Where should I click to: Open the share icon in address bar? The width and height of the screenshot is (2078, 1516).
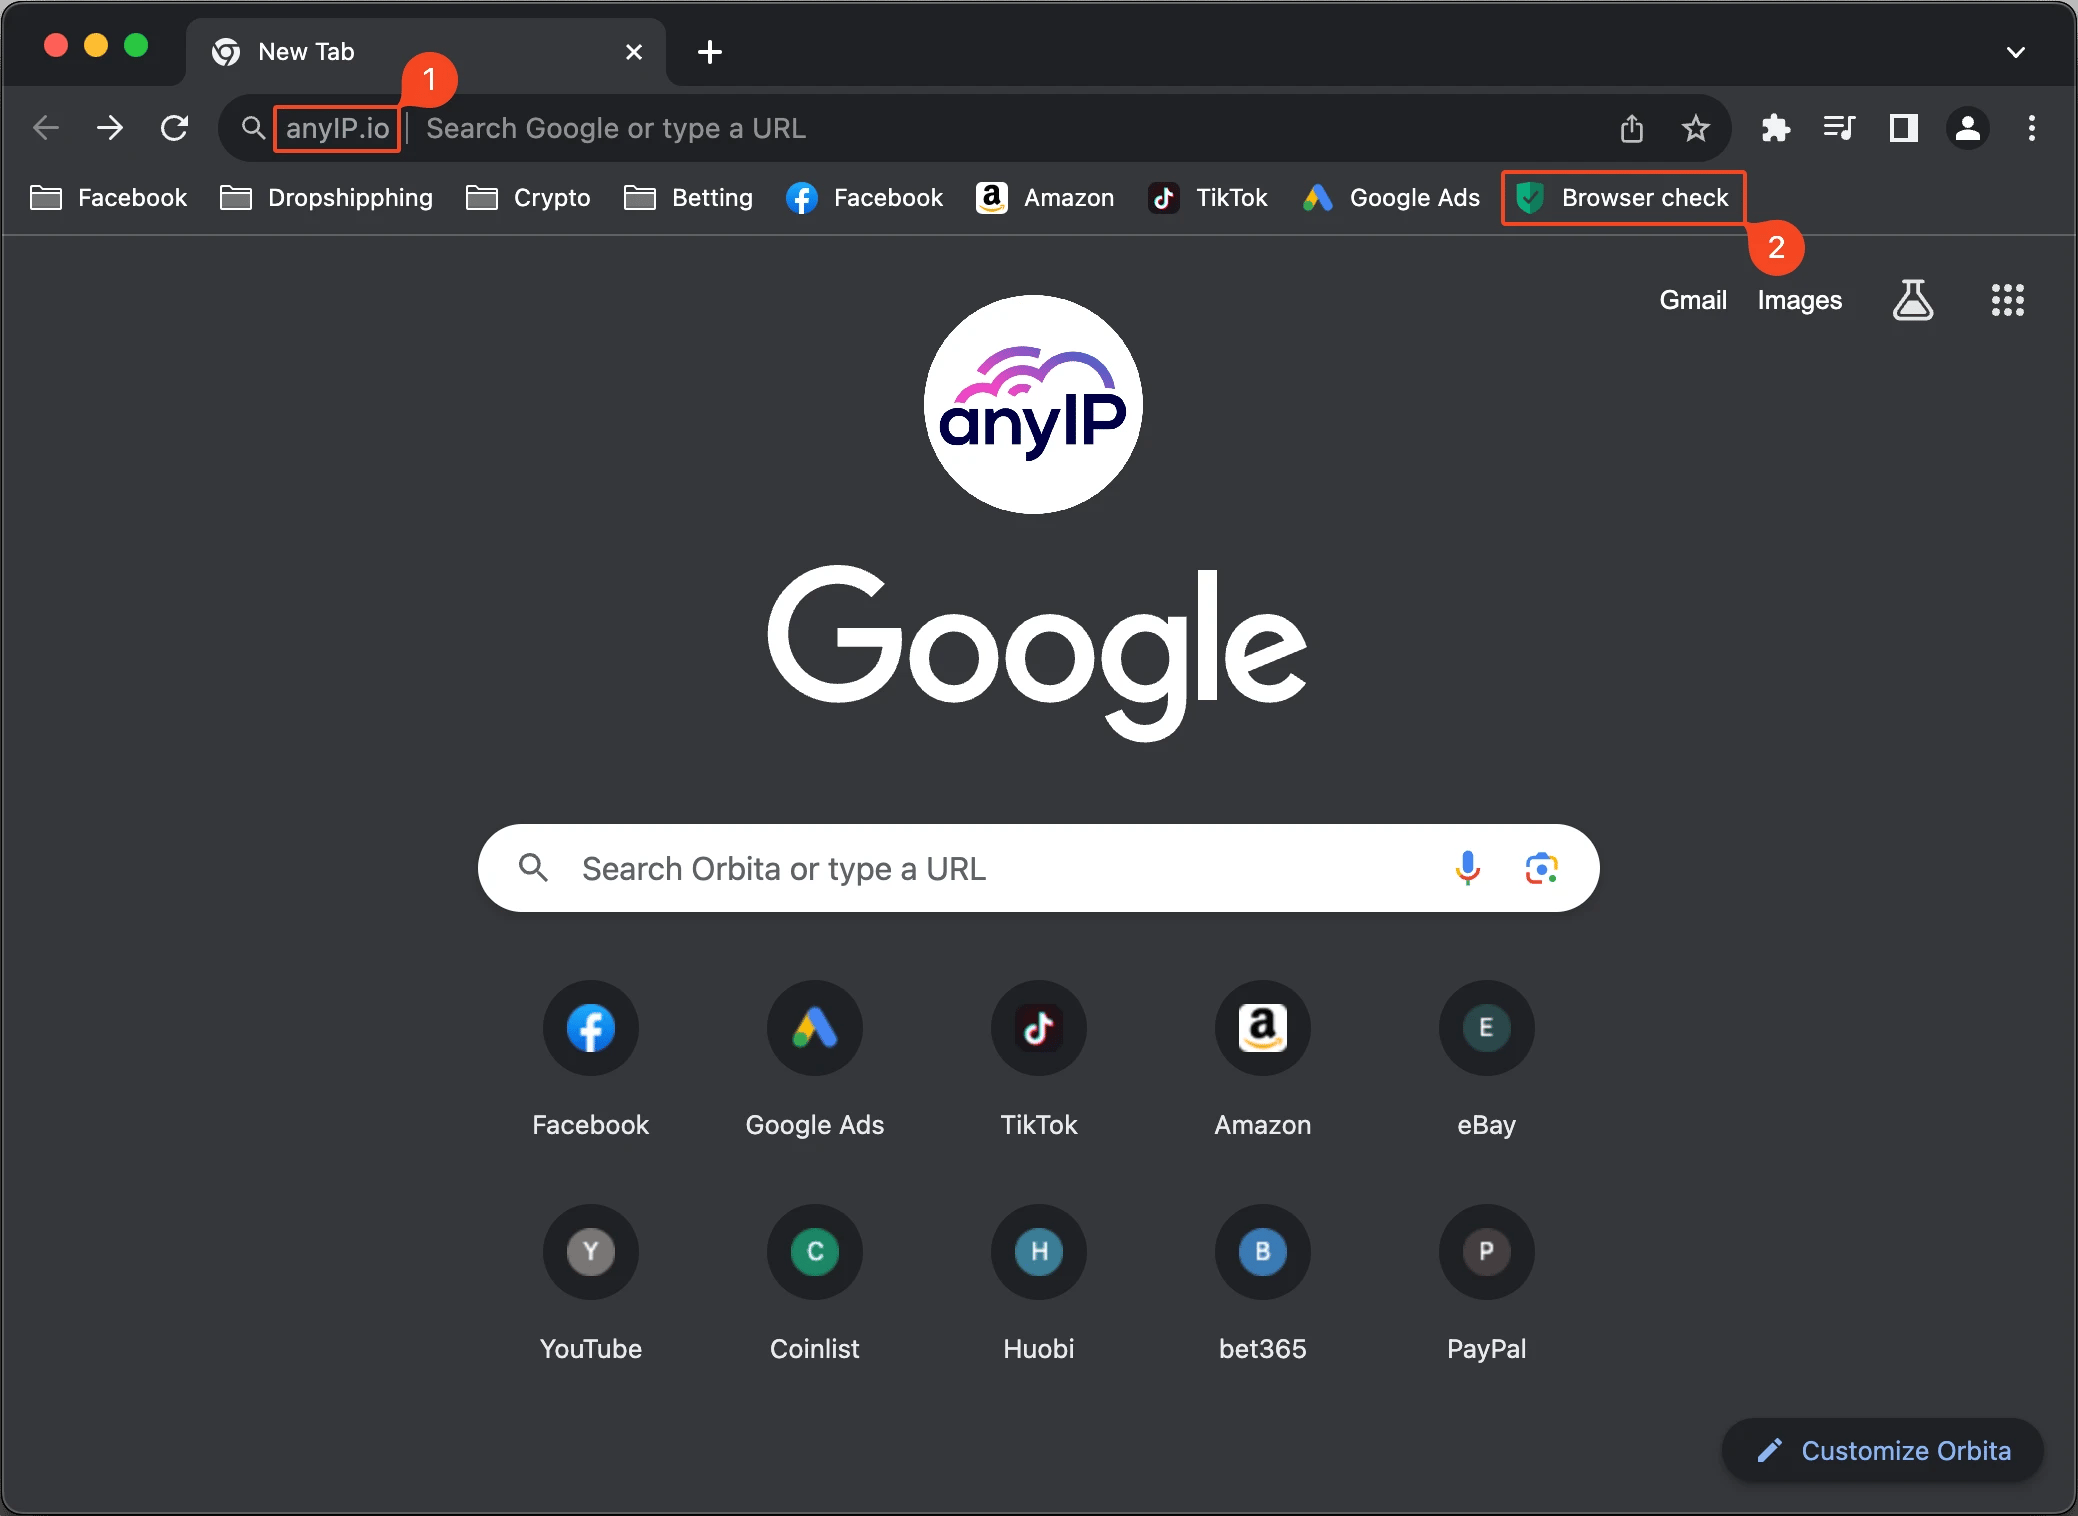pyautogui.click(x=1632, y=128)
